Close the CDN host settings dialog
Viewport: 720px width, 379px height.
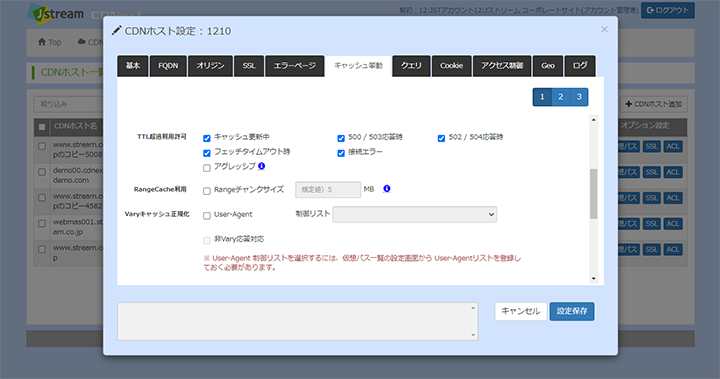(604, 29)
